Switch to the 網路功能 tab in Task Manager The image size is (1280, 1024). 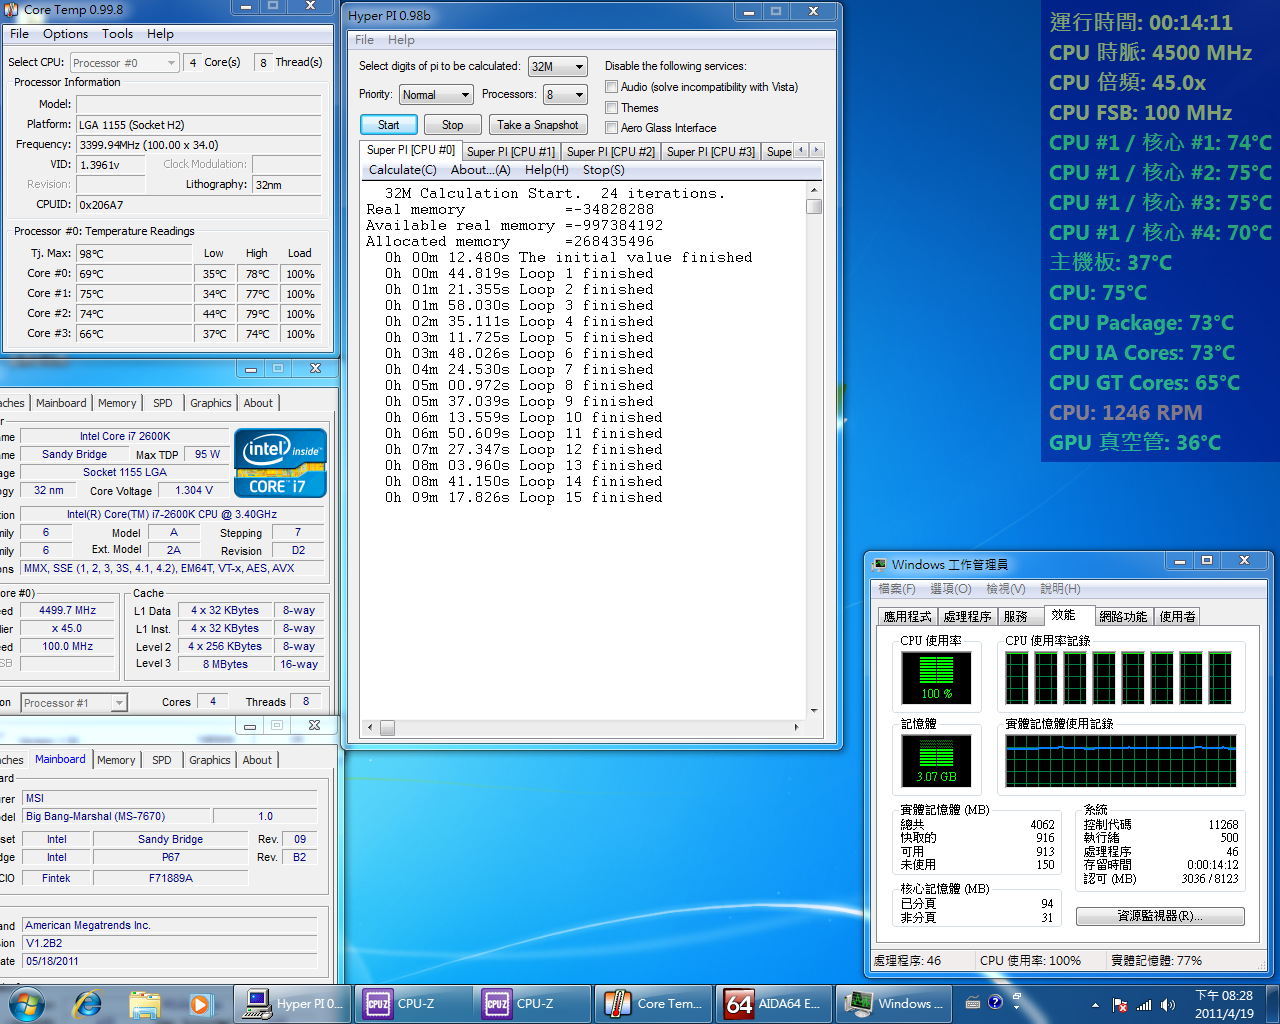point(1123,617)
